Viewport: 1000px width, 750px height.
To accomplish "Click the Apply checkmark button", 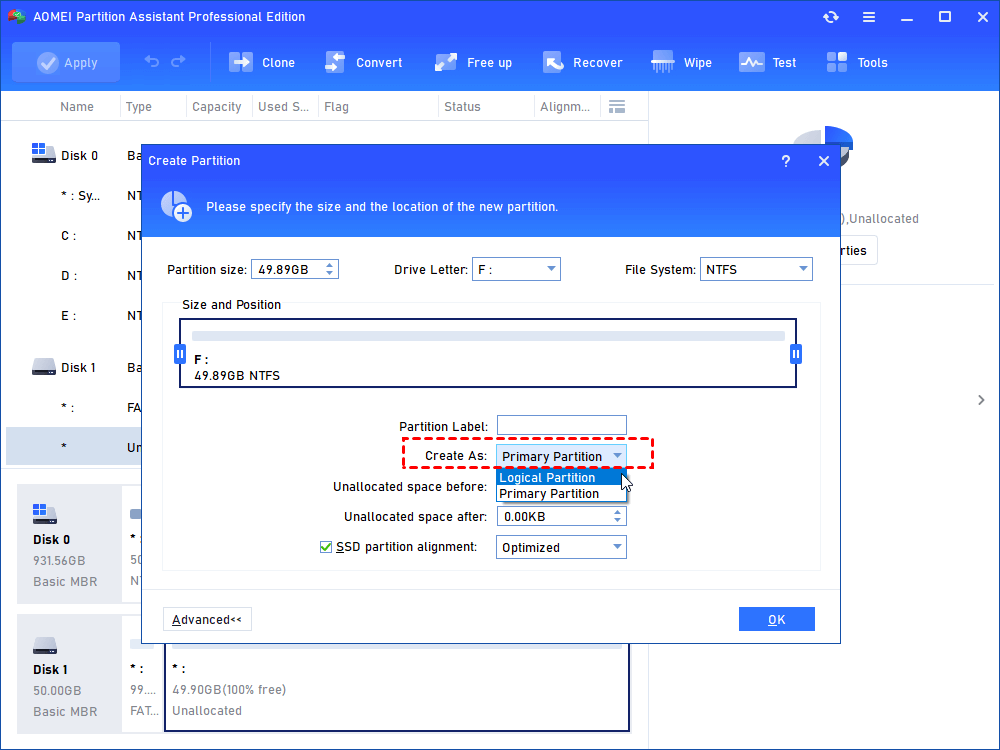I will tap(66, 62).
